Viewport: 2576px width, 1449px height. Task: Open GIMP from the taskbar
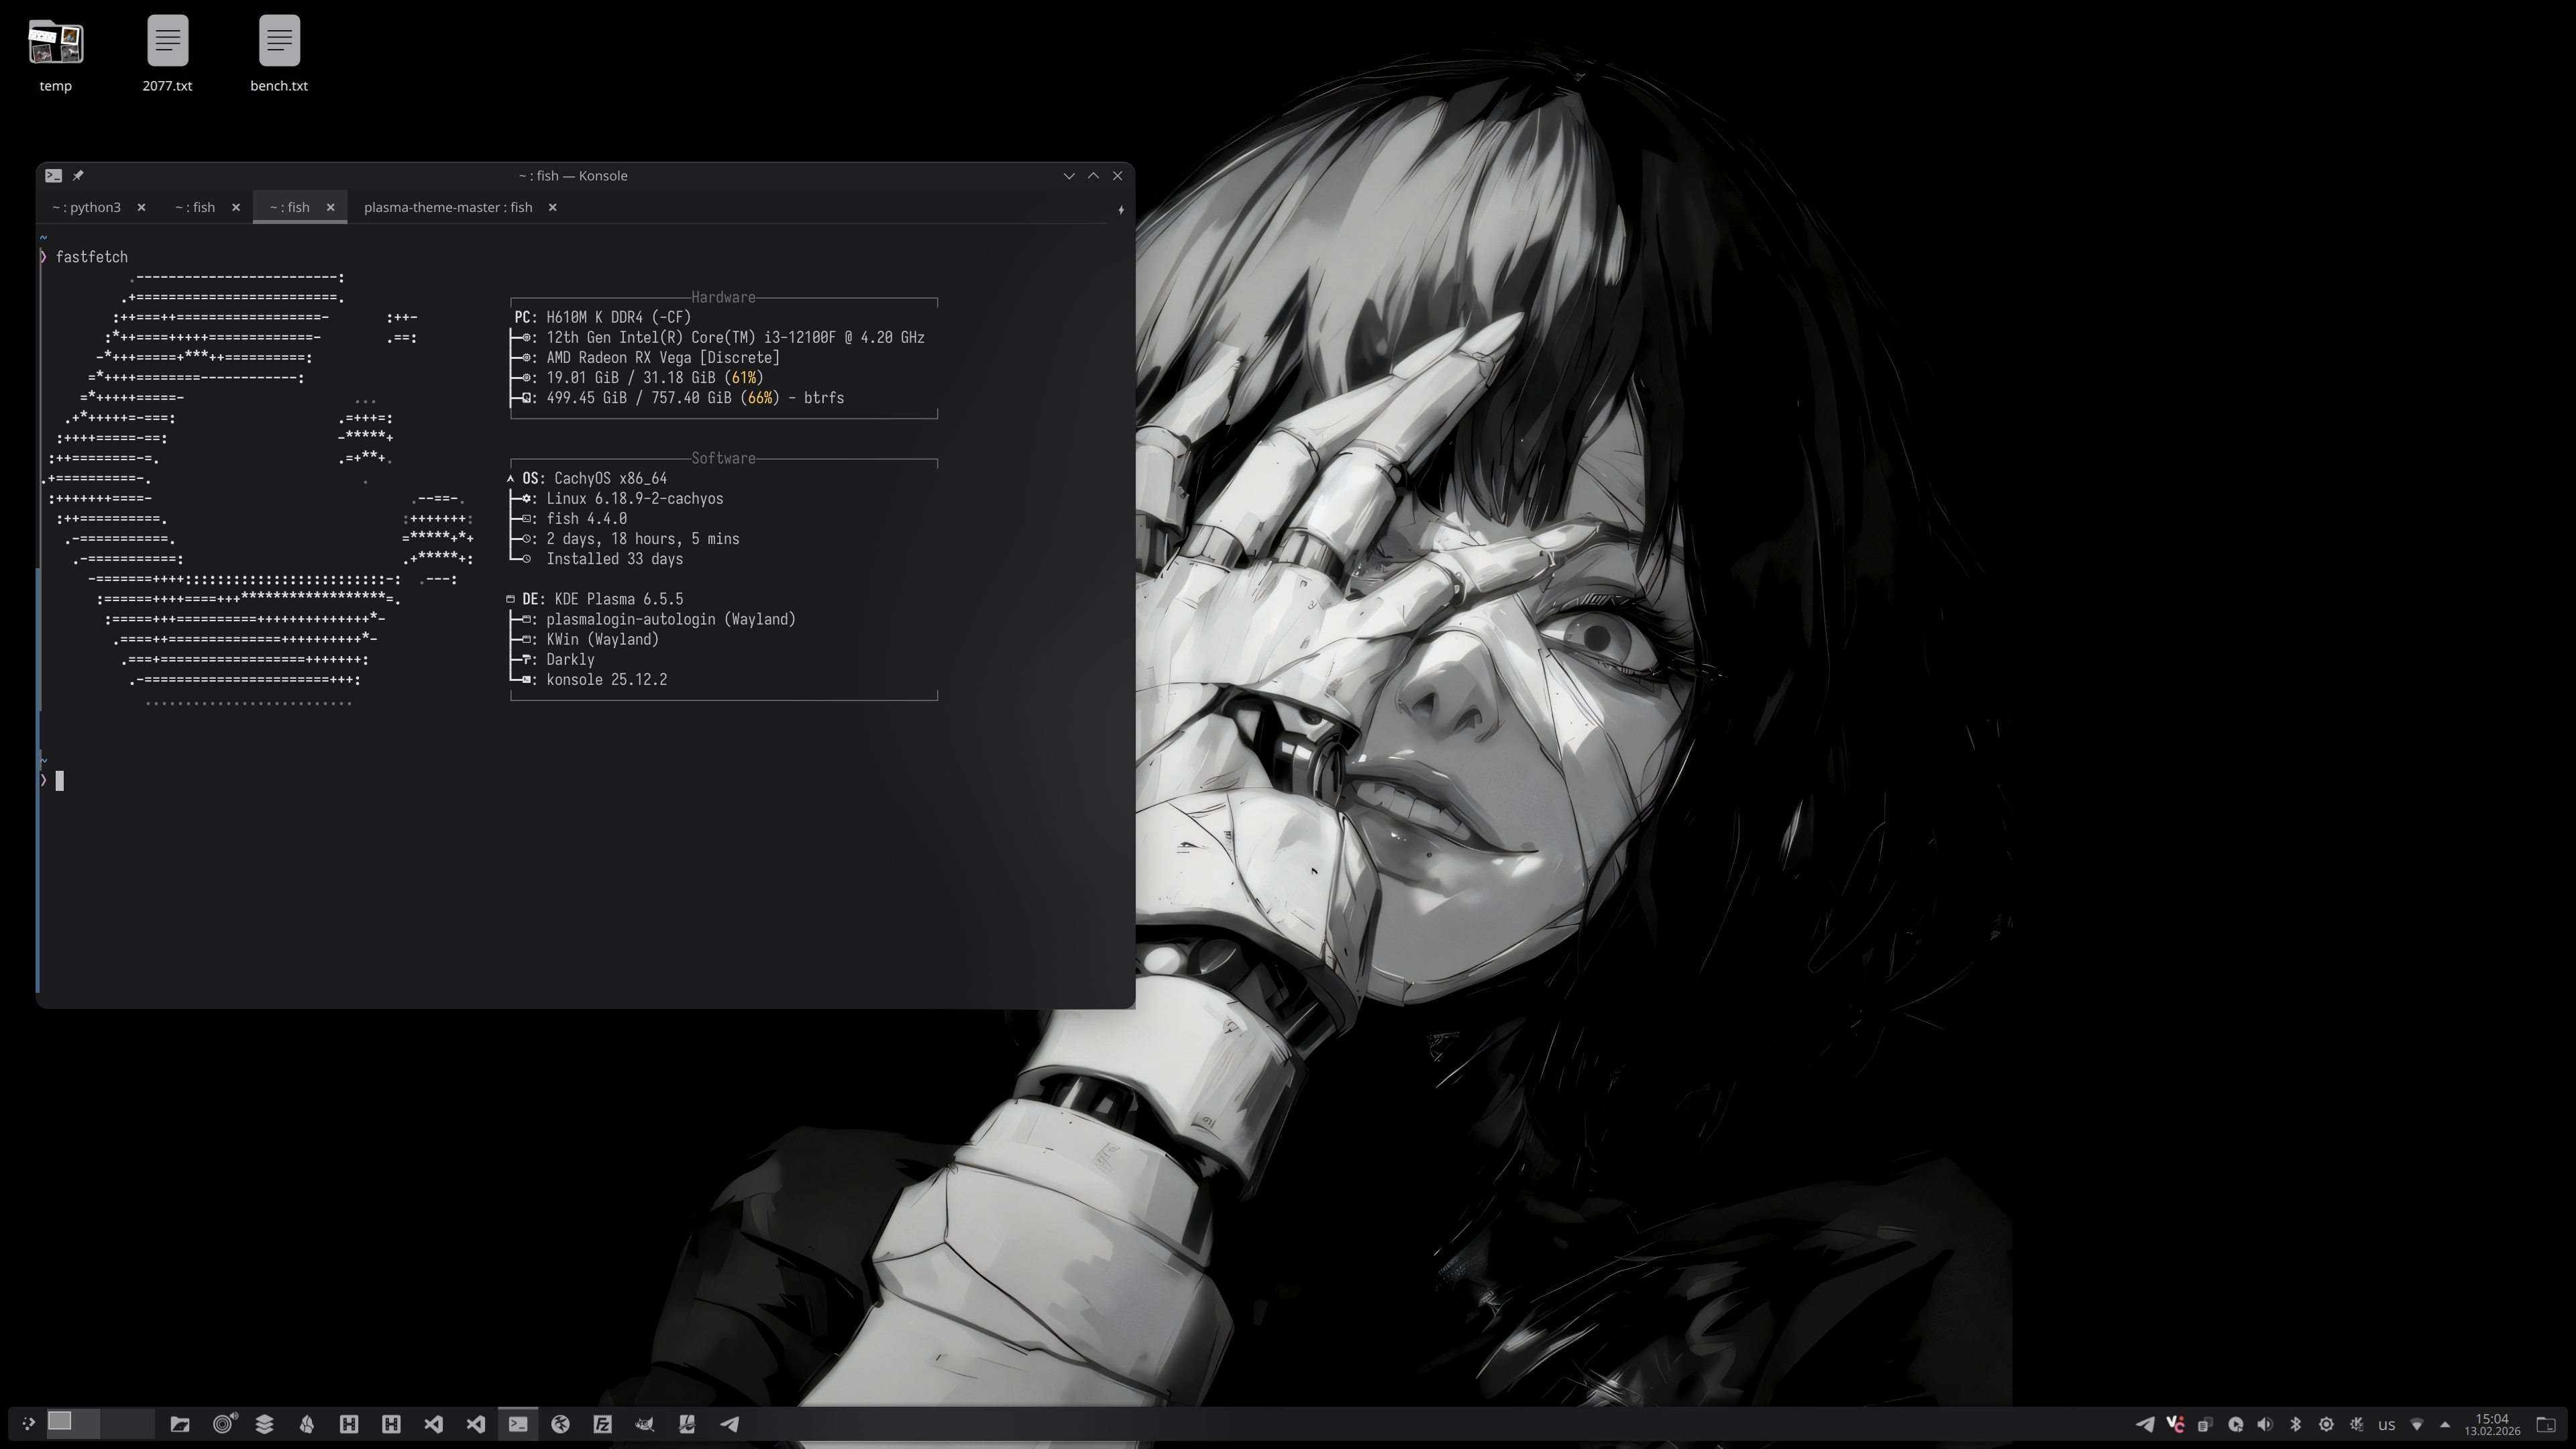pyautogui.click(x=645, y=1424)
